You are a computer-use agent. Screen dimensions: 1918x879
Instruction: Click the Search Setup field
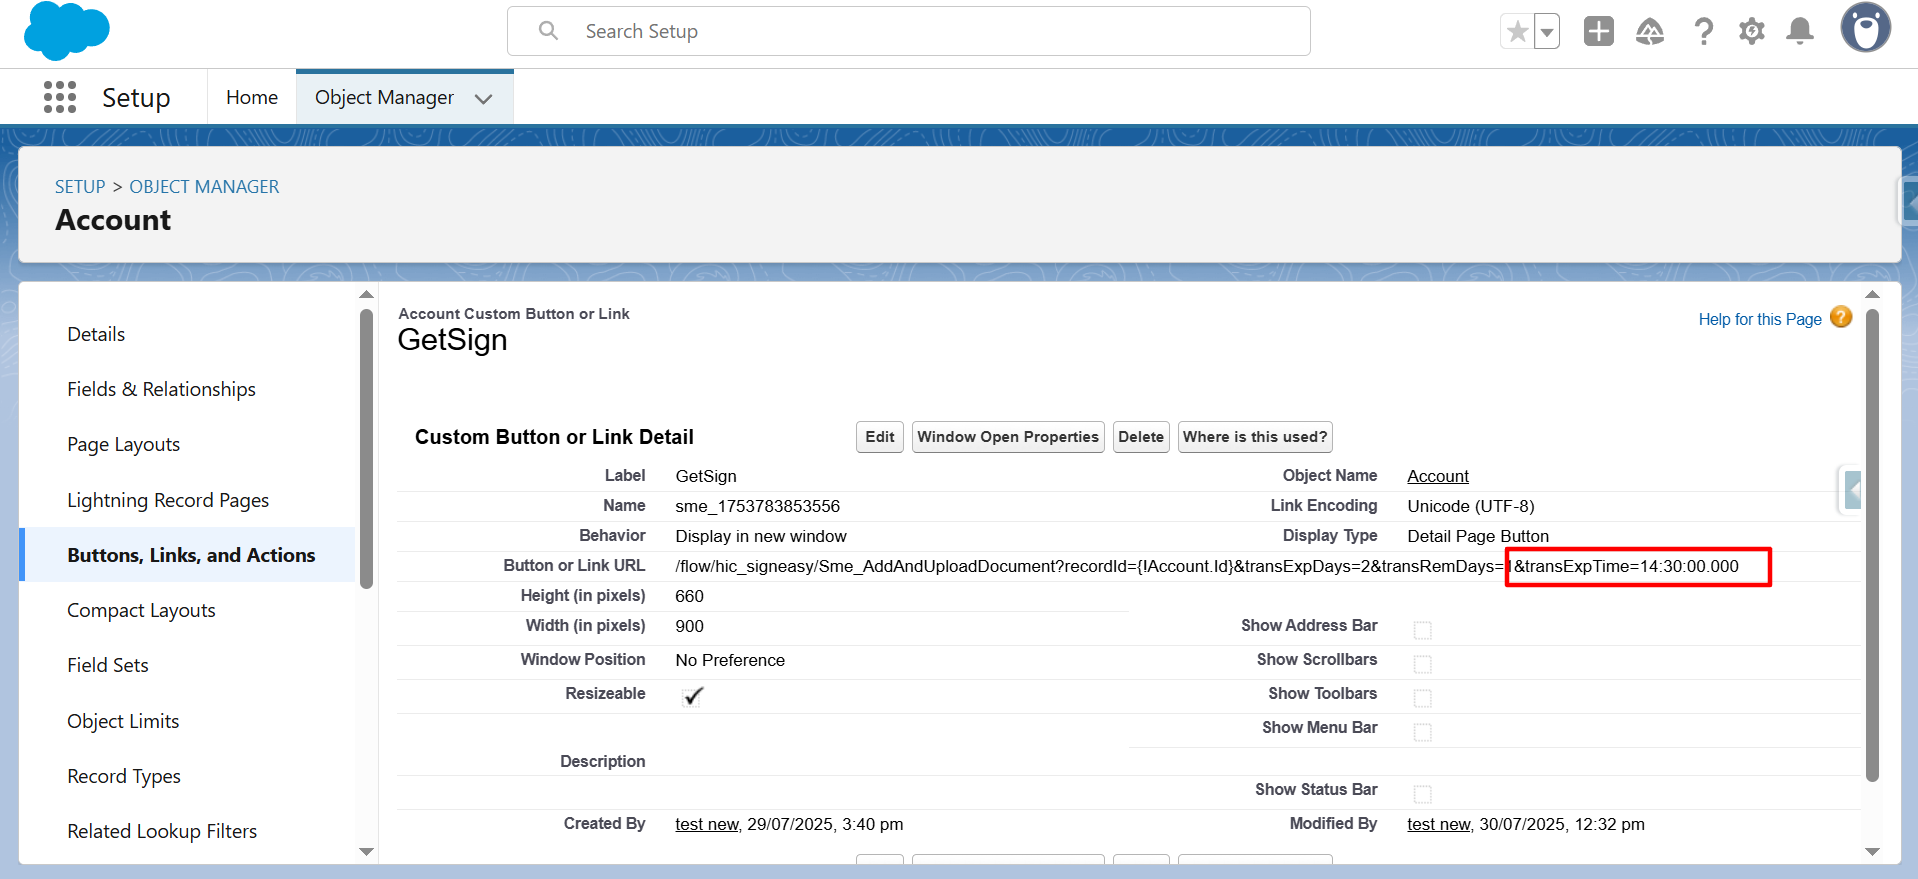(908, 31)
